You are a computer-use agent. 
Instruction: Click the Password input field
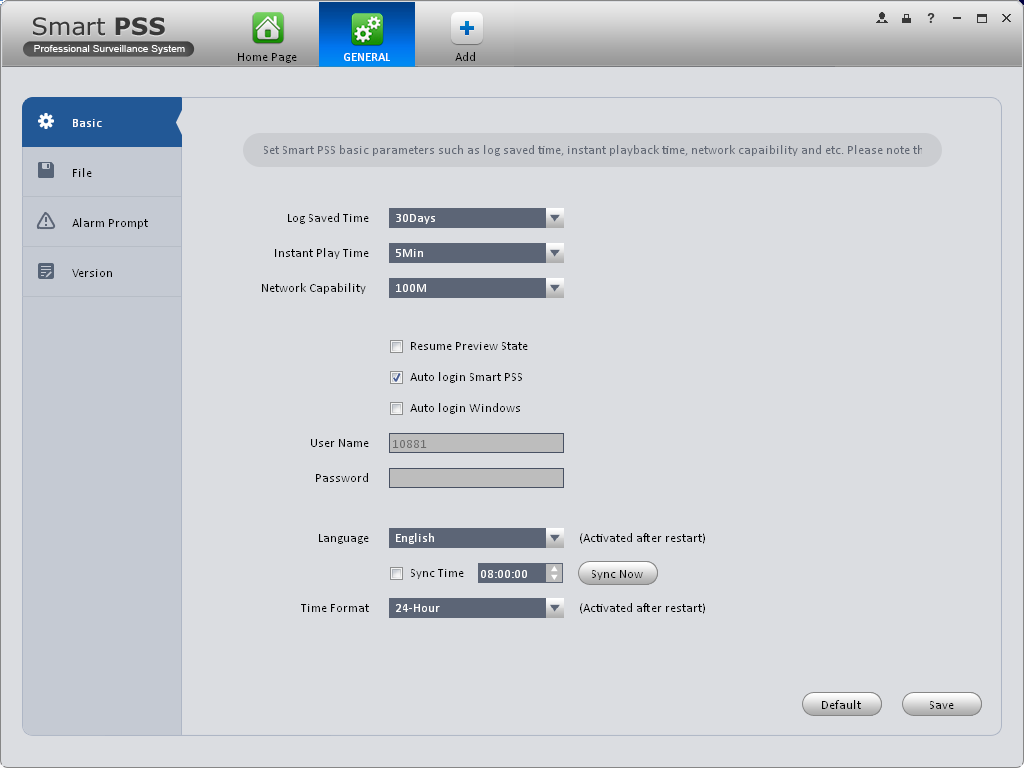[476, 478]
